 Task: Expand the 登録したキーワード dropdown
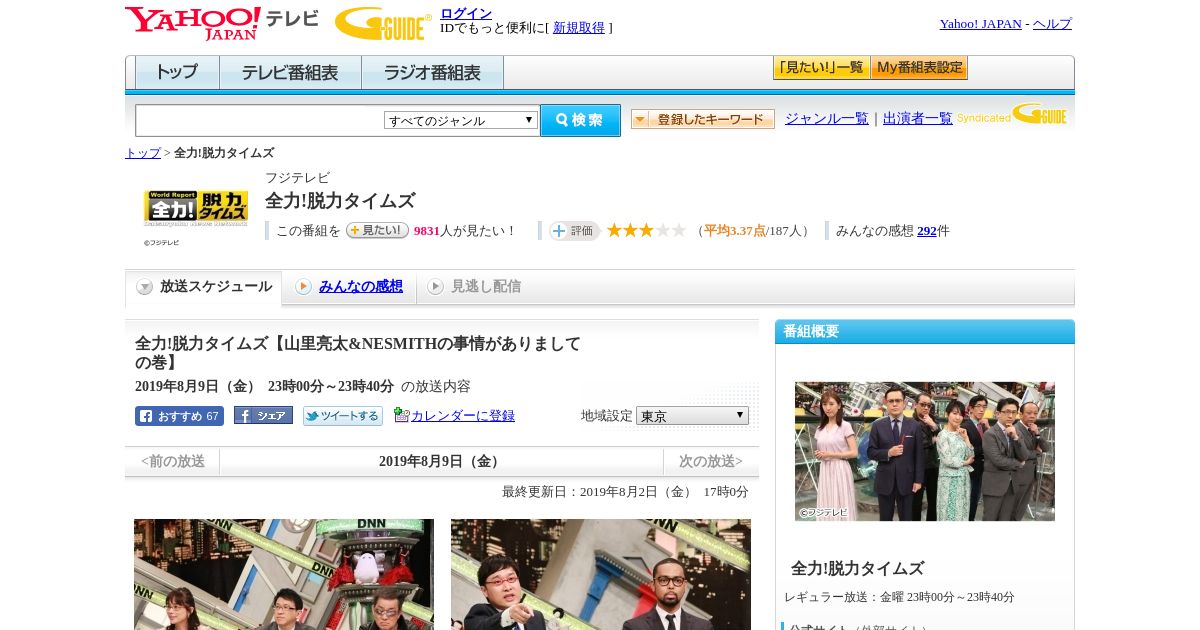point(703,119)
